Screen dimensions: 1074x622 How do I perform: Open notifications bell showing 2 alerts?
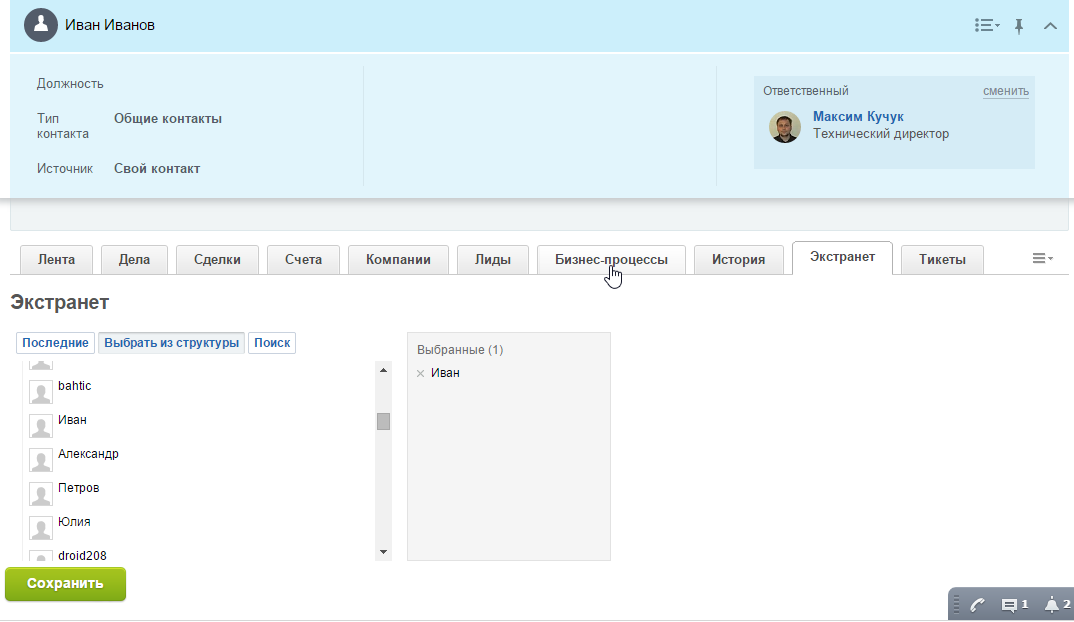point(1051,604)
